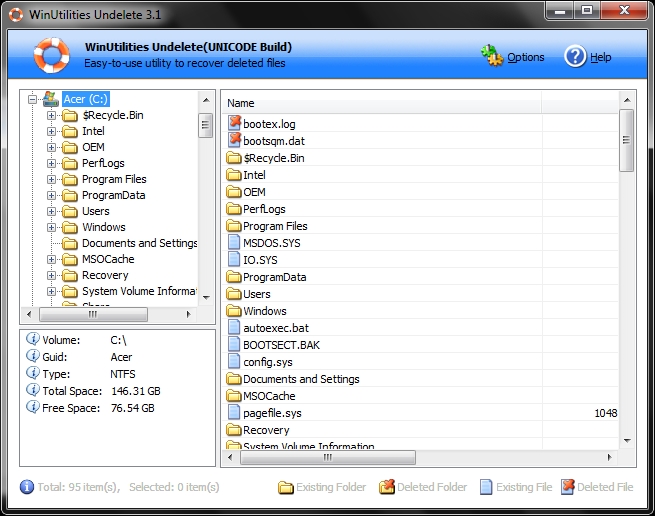Viewport: 655px width, 516px height.
Task: Click autoexec.bat file icon
Action: (x=234, y=328)
